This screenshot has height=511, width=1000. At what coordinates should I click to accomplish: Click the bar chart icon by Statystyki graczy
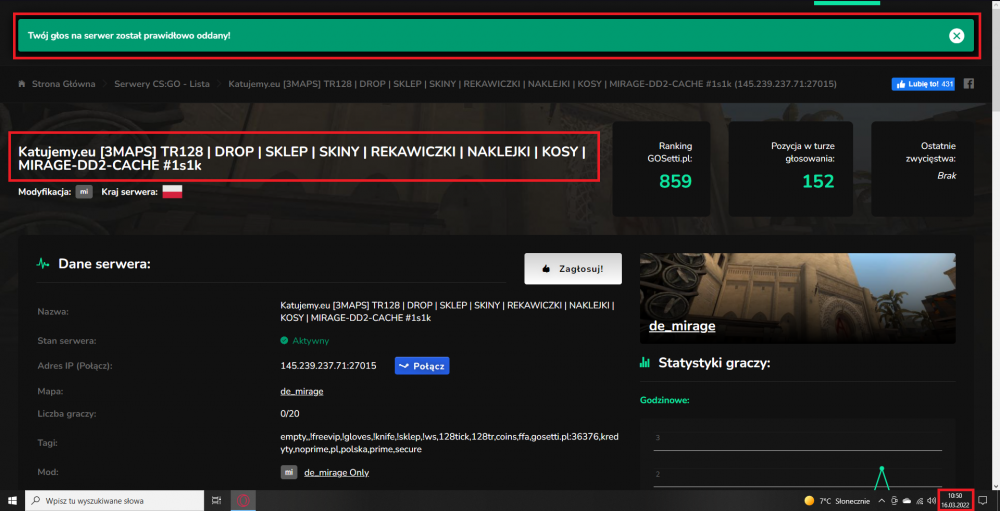click(x=645, y=363)
